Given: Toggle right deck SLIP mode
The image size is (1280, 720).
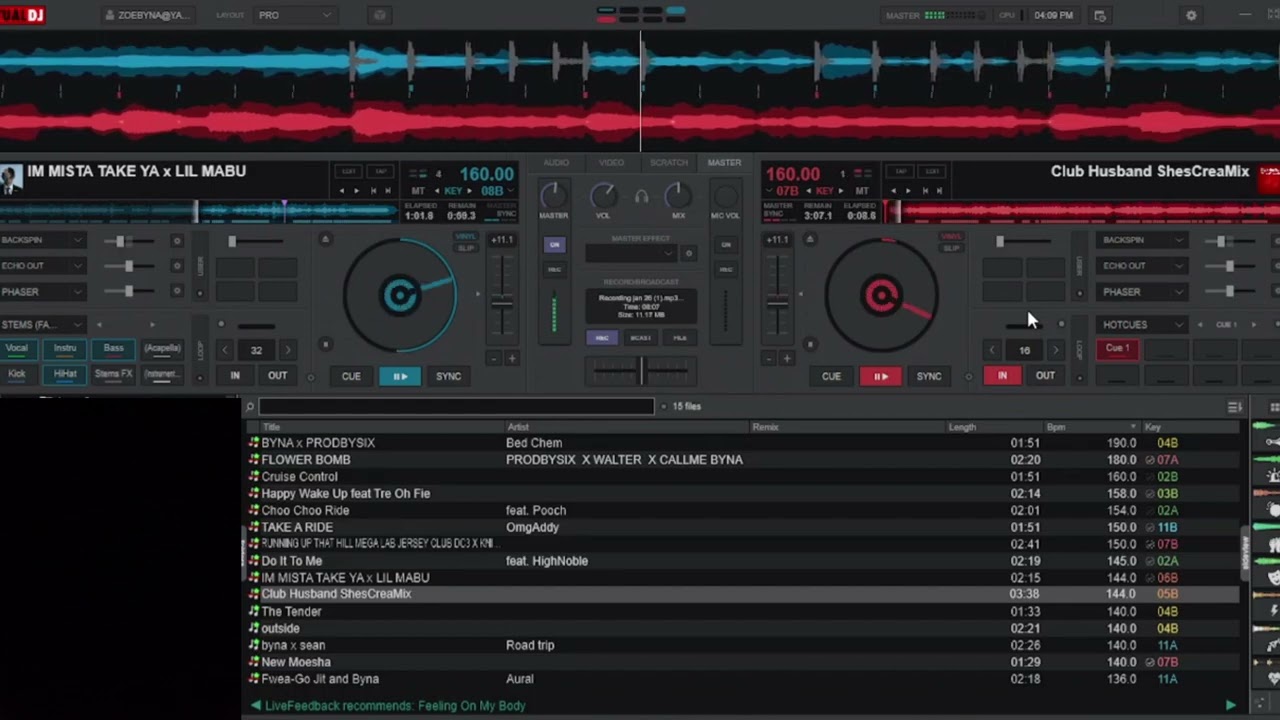Looking at the screenshot, I should [951, 247].
